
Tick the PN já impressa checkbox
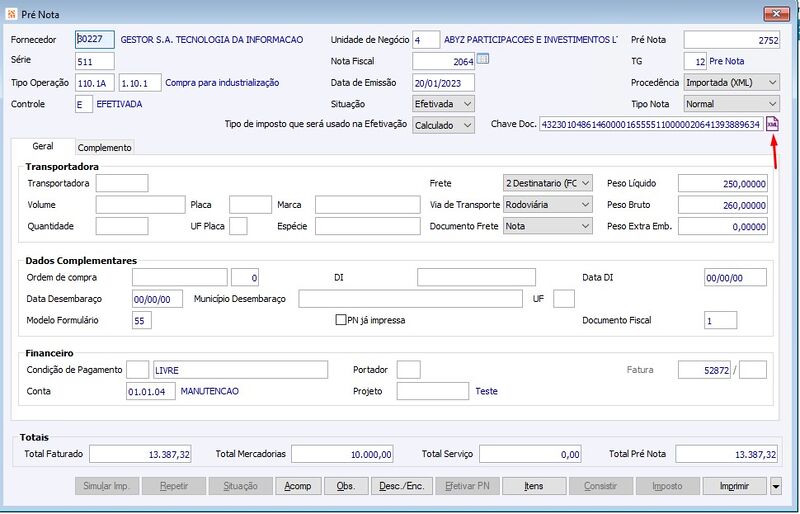point(341,320)
